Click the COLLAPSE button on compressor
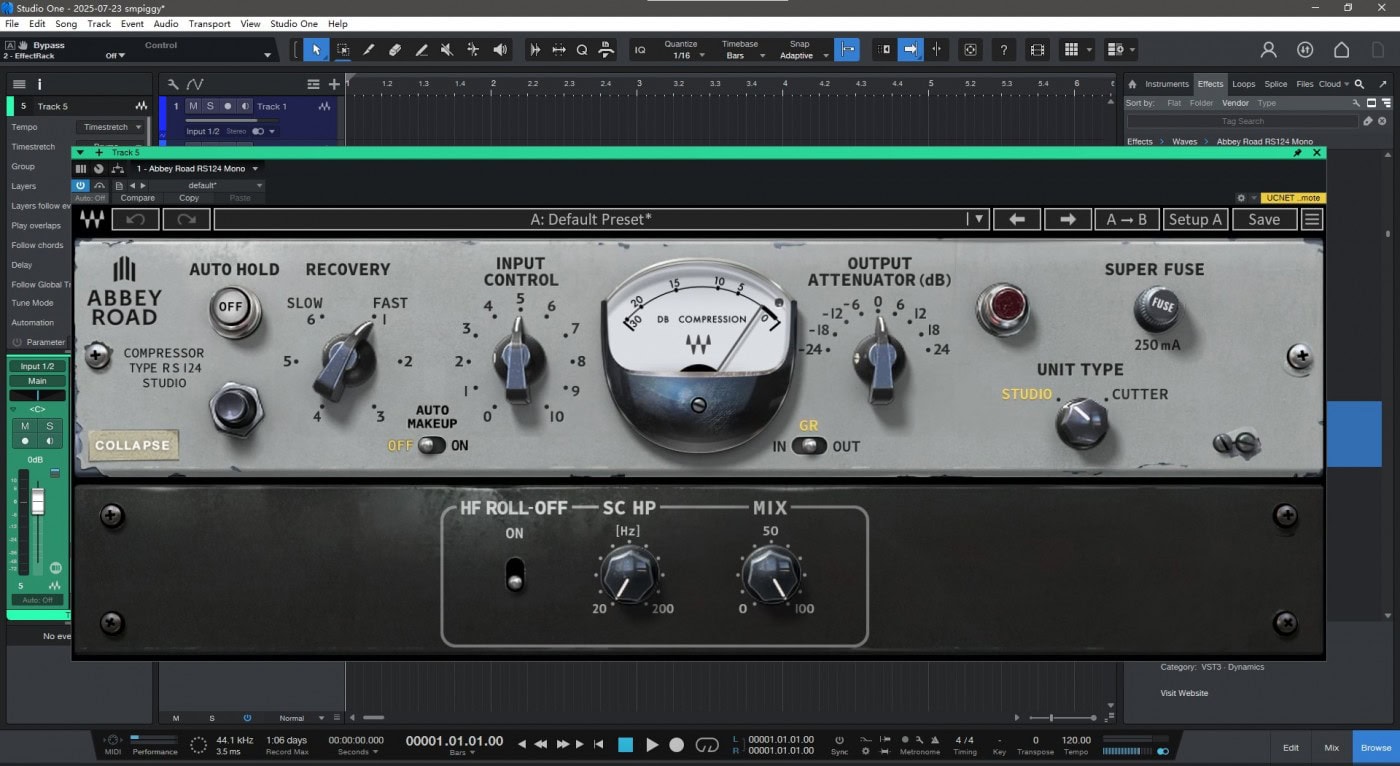This screenshot has height=766, width=1400. point(133,445)
